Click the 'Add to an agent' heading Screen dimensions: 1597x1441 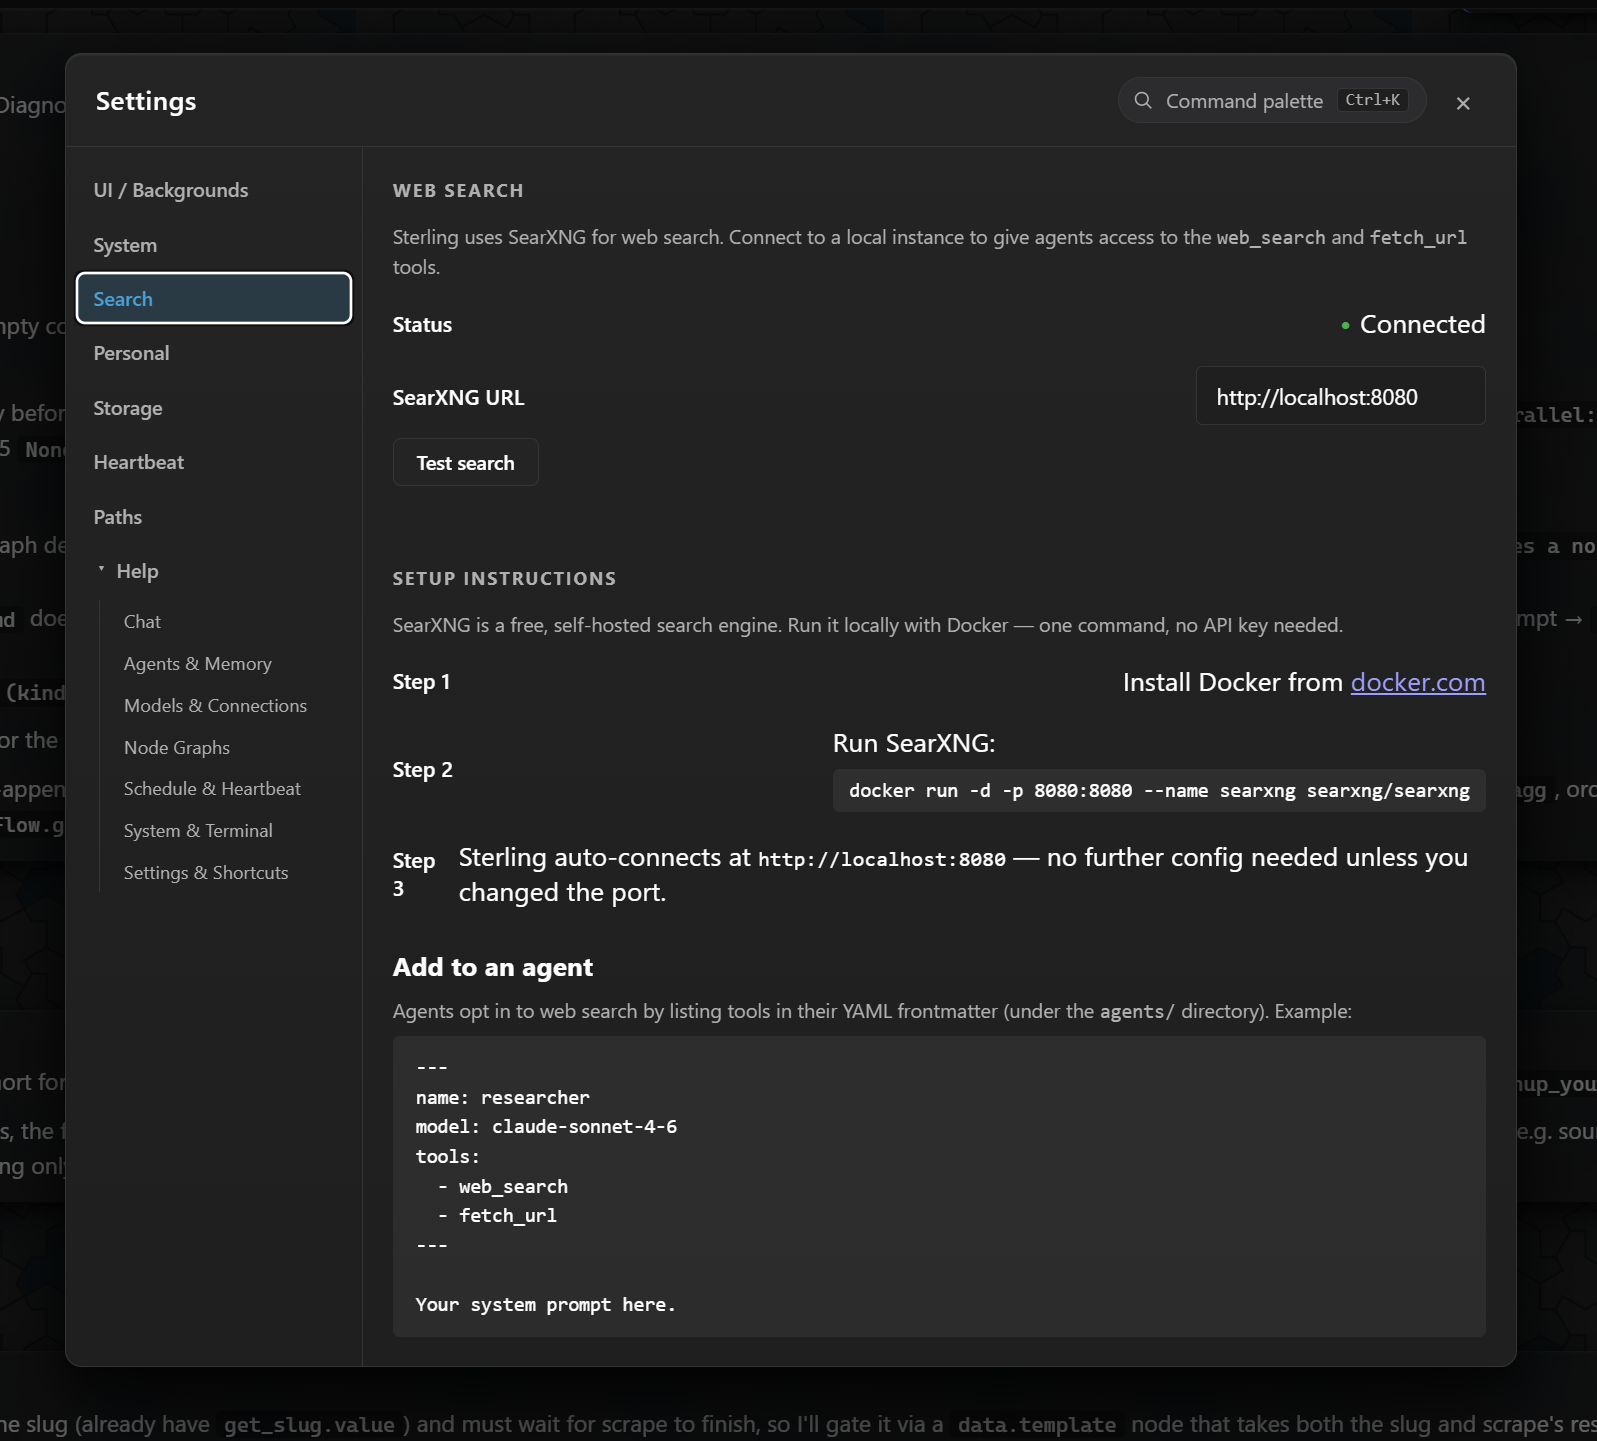point(492,967)
